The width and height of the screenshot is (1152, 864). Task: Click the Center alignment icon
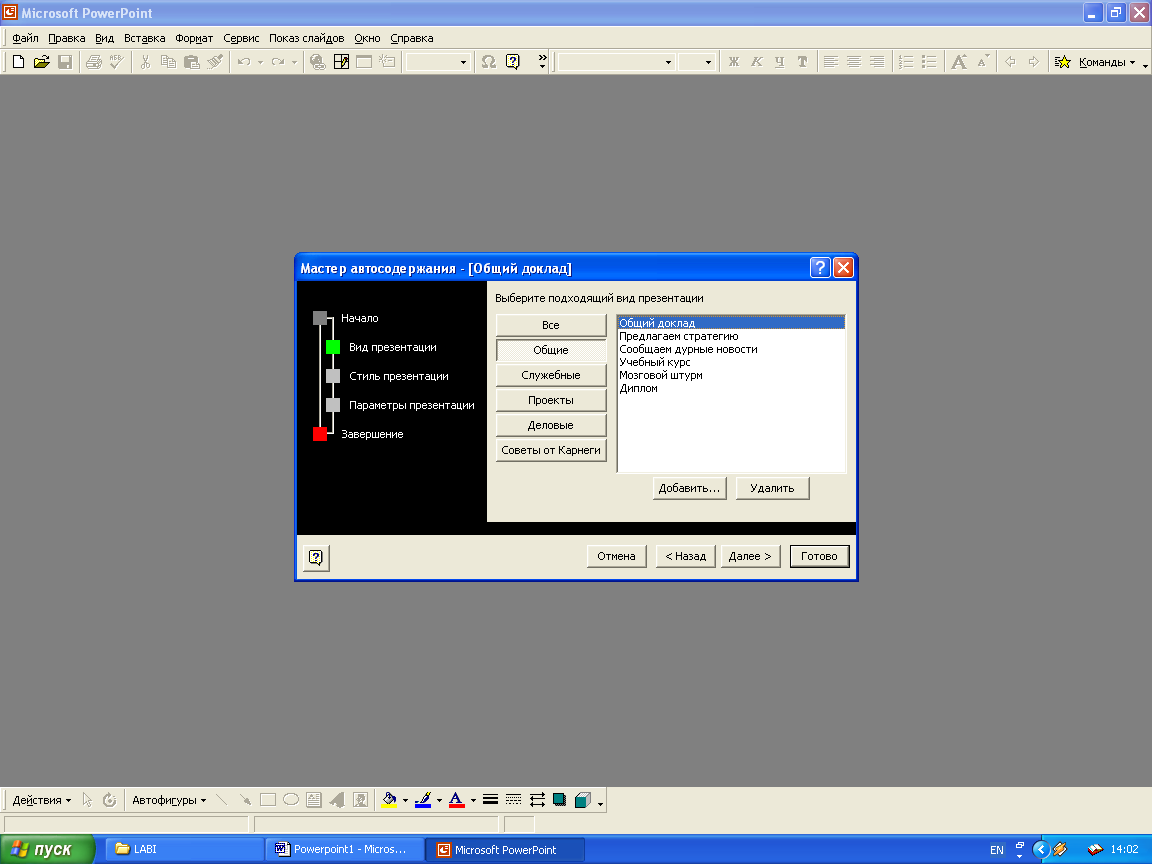(x=854, y=62)
